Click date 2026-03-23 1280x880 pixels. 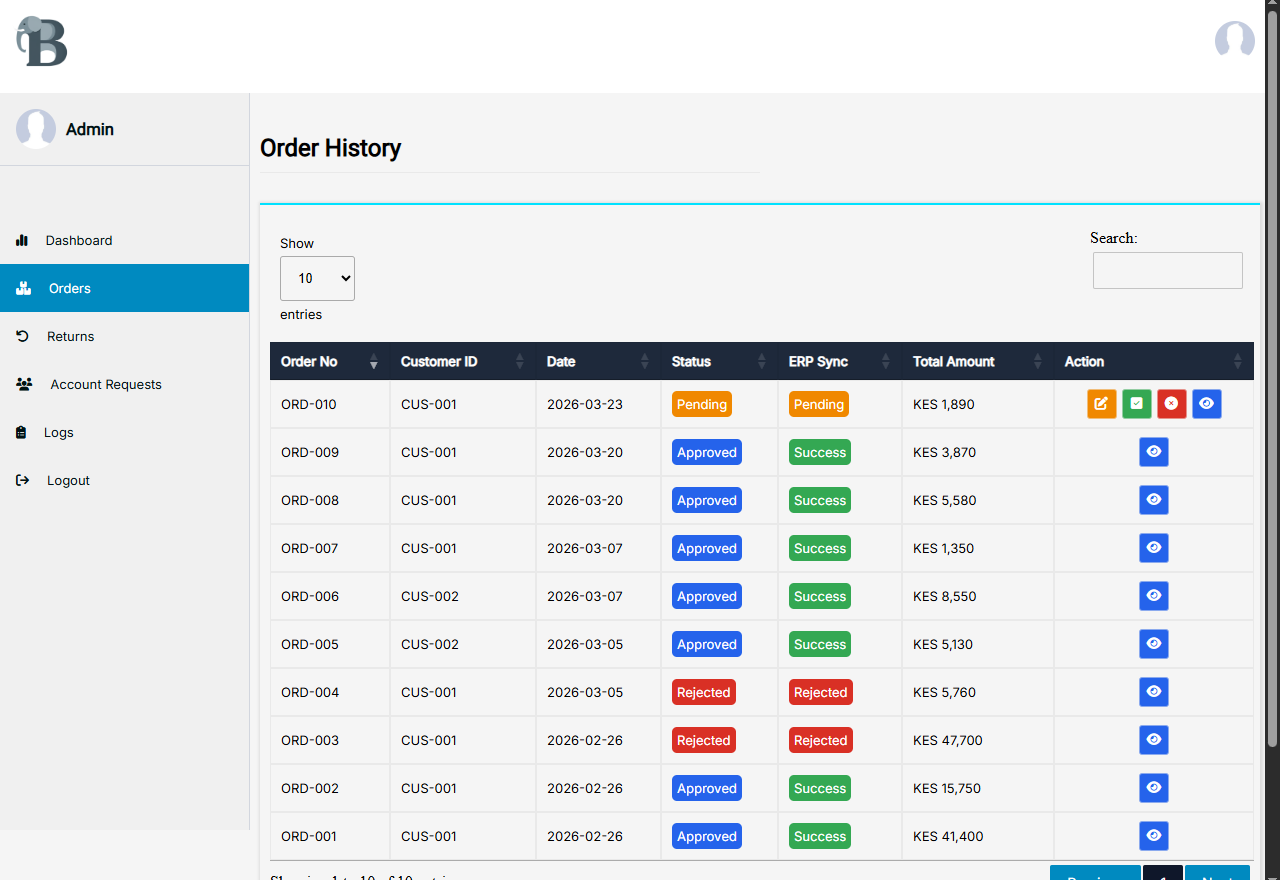click(585, 404)
